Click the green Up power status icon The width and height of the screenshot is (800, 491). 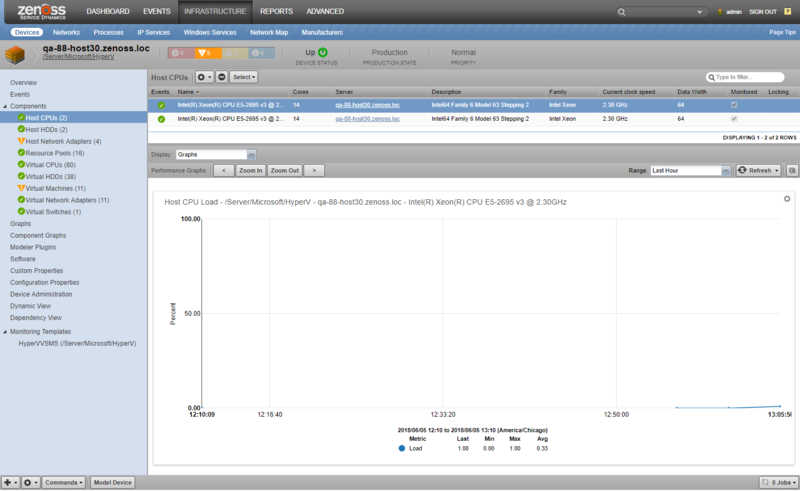[x=322, y=52]
